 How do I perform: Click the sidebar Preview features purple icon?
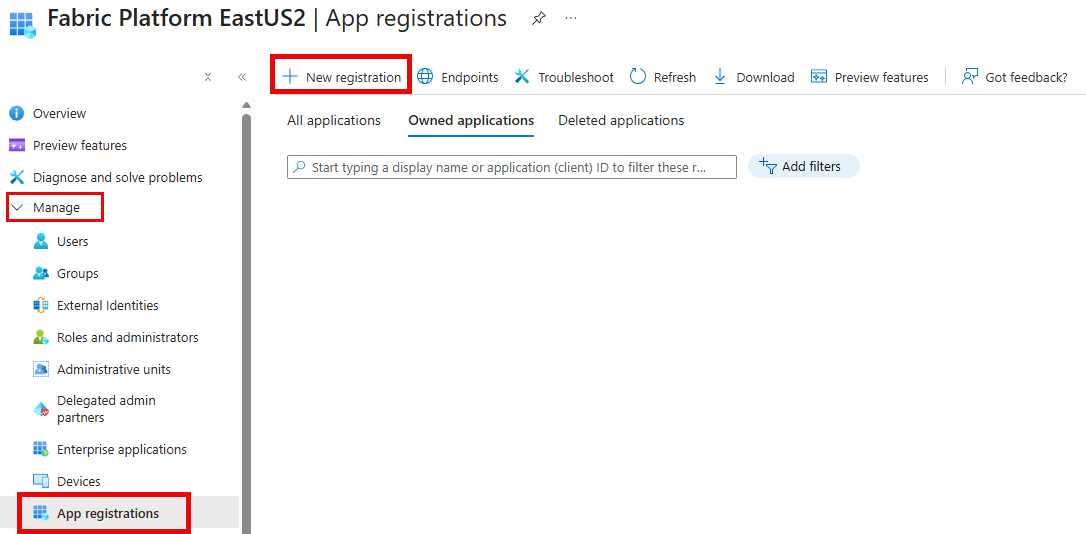[17, 145]
